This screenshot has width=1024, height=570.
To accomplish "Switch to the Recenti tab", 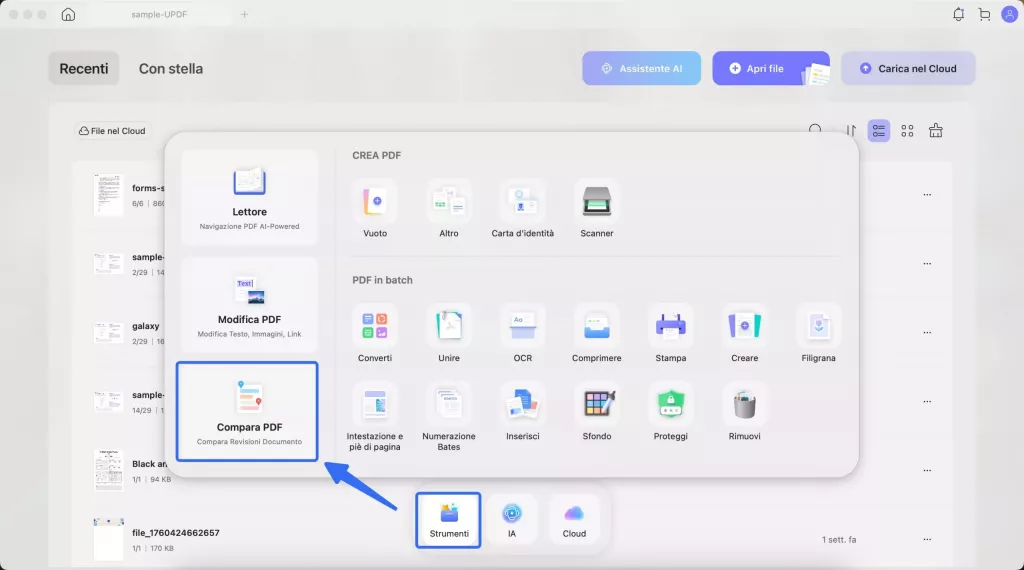I will pos(84,69).
